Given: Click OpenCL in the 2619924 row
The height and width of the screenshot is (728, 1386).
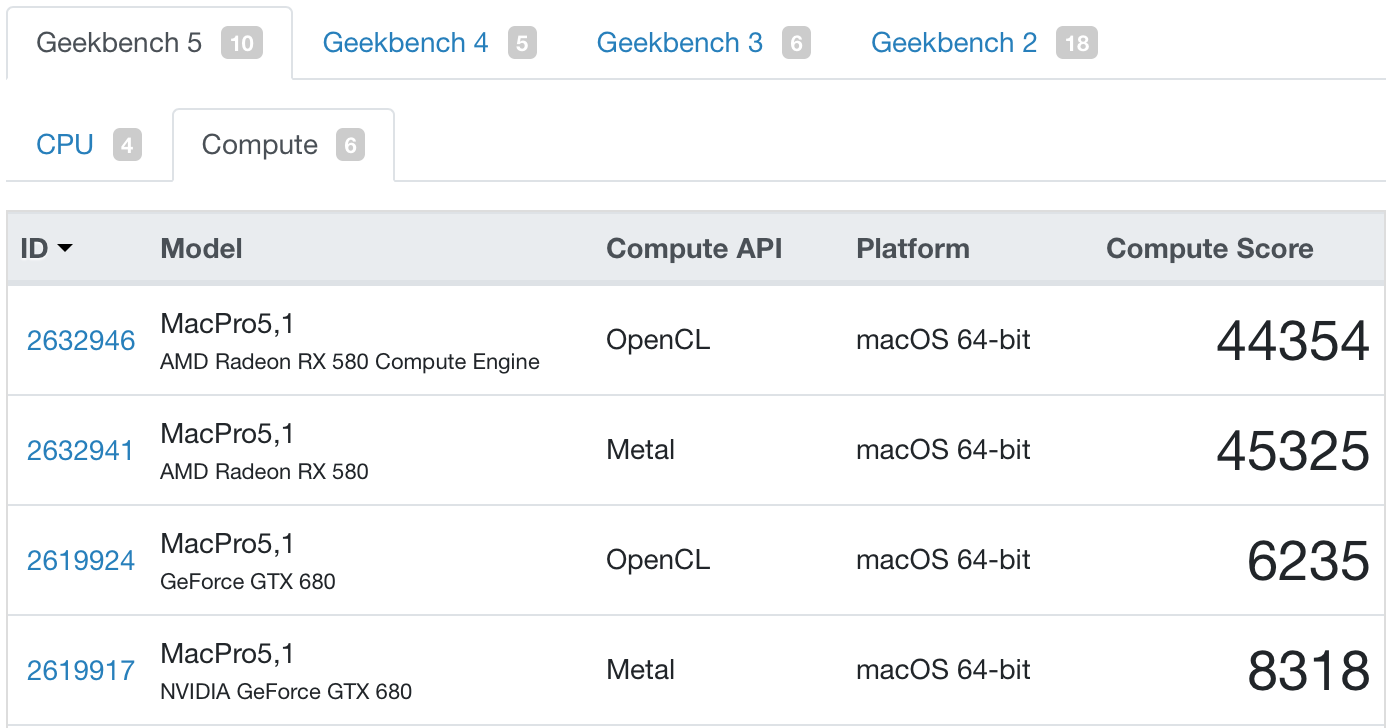Looking at the screenshot, I should pyautogui.click(x=658, y=560).
